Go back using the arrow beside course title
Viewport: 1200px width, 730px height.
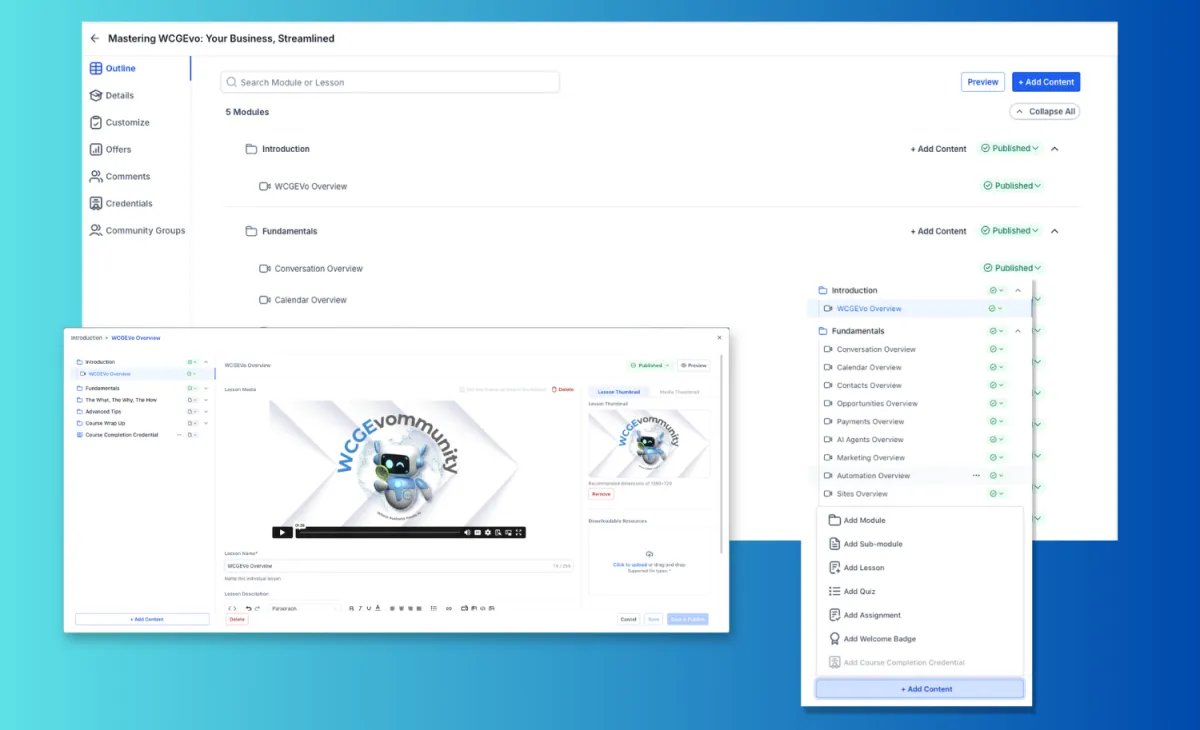point(95,38)
